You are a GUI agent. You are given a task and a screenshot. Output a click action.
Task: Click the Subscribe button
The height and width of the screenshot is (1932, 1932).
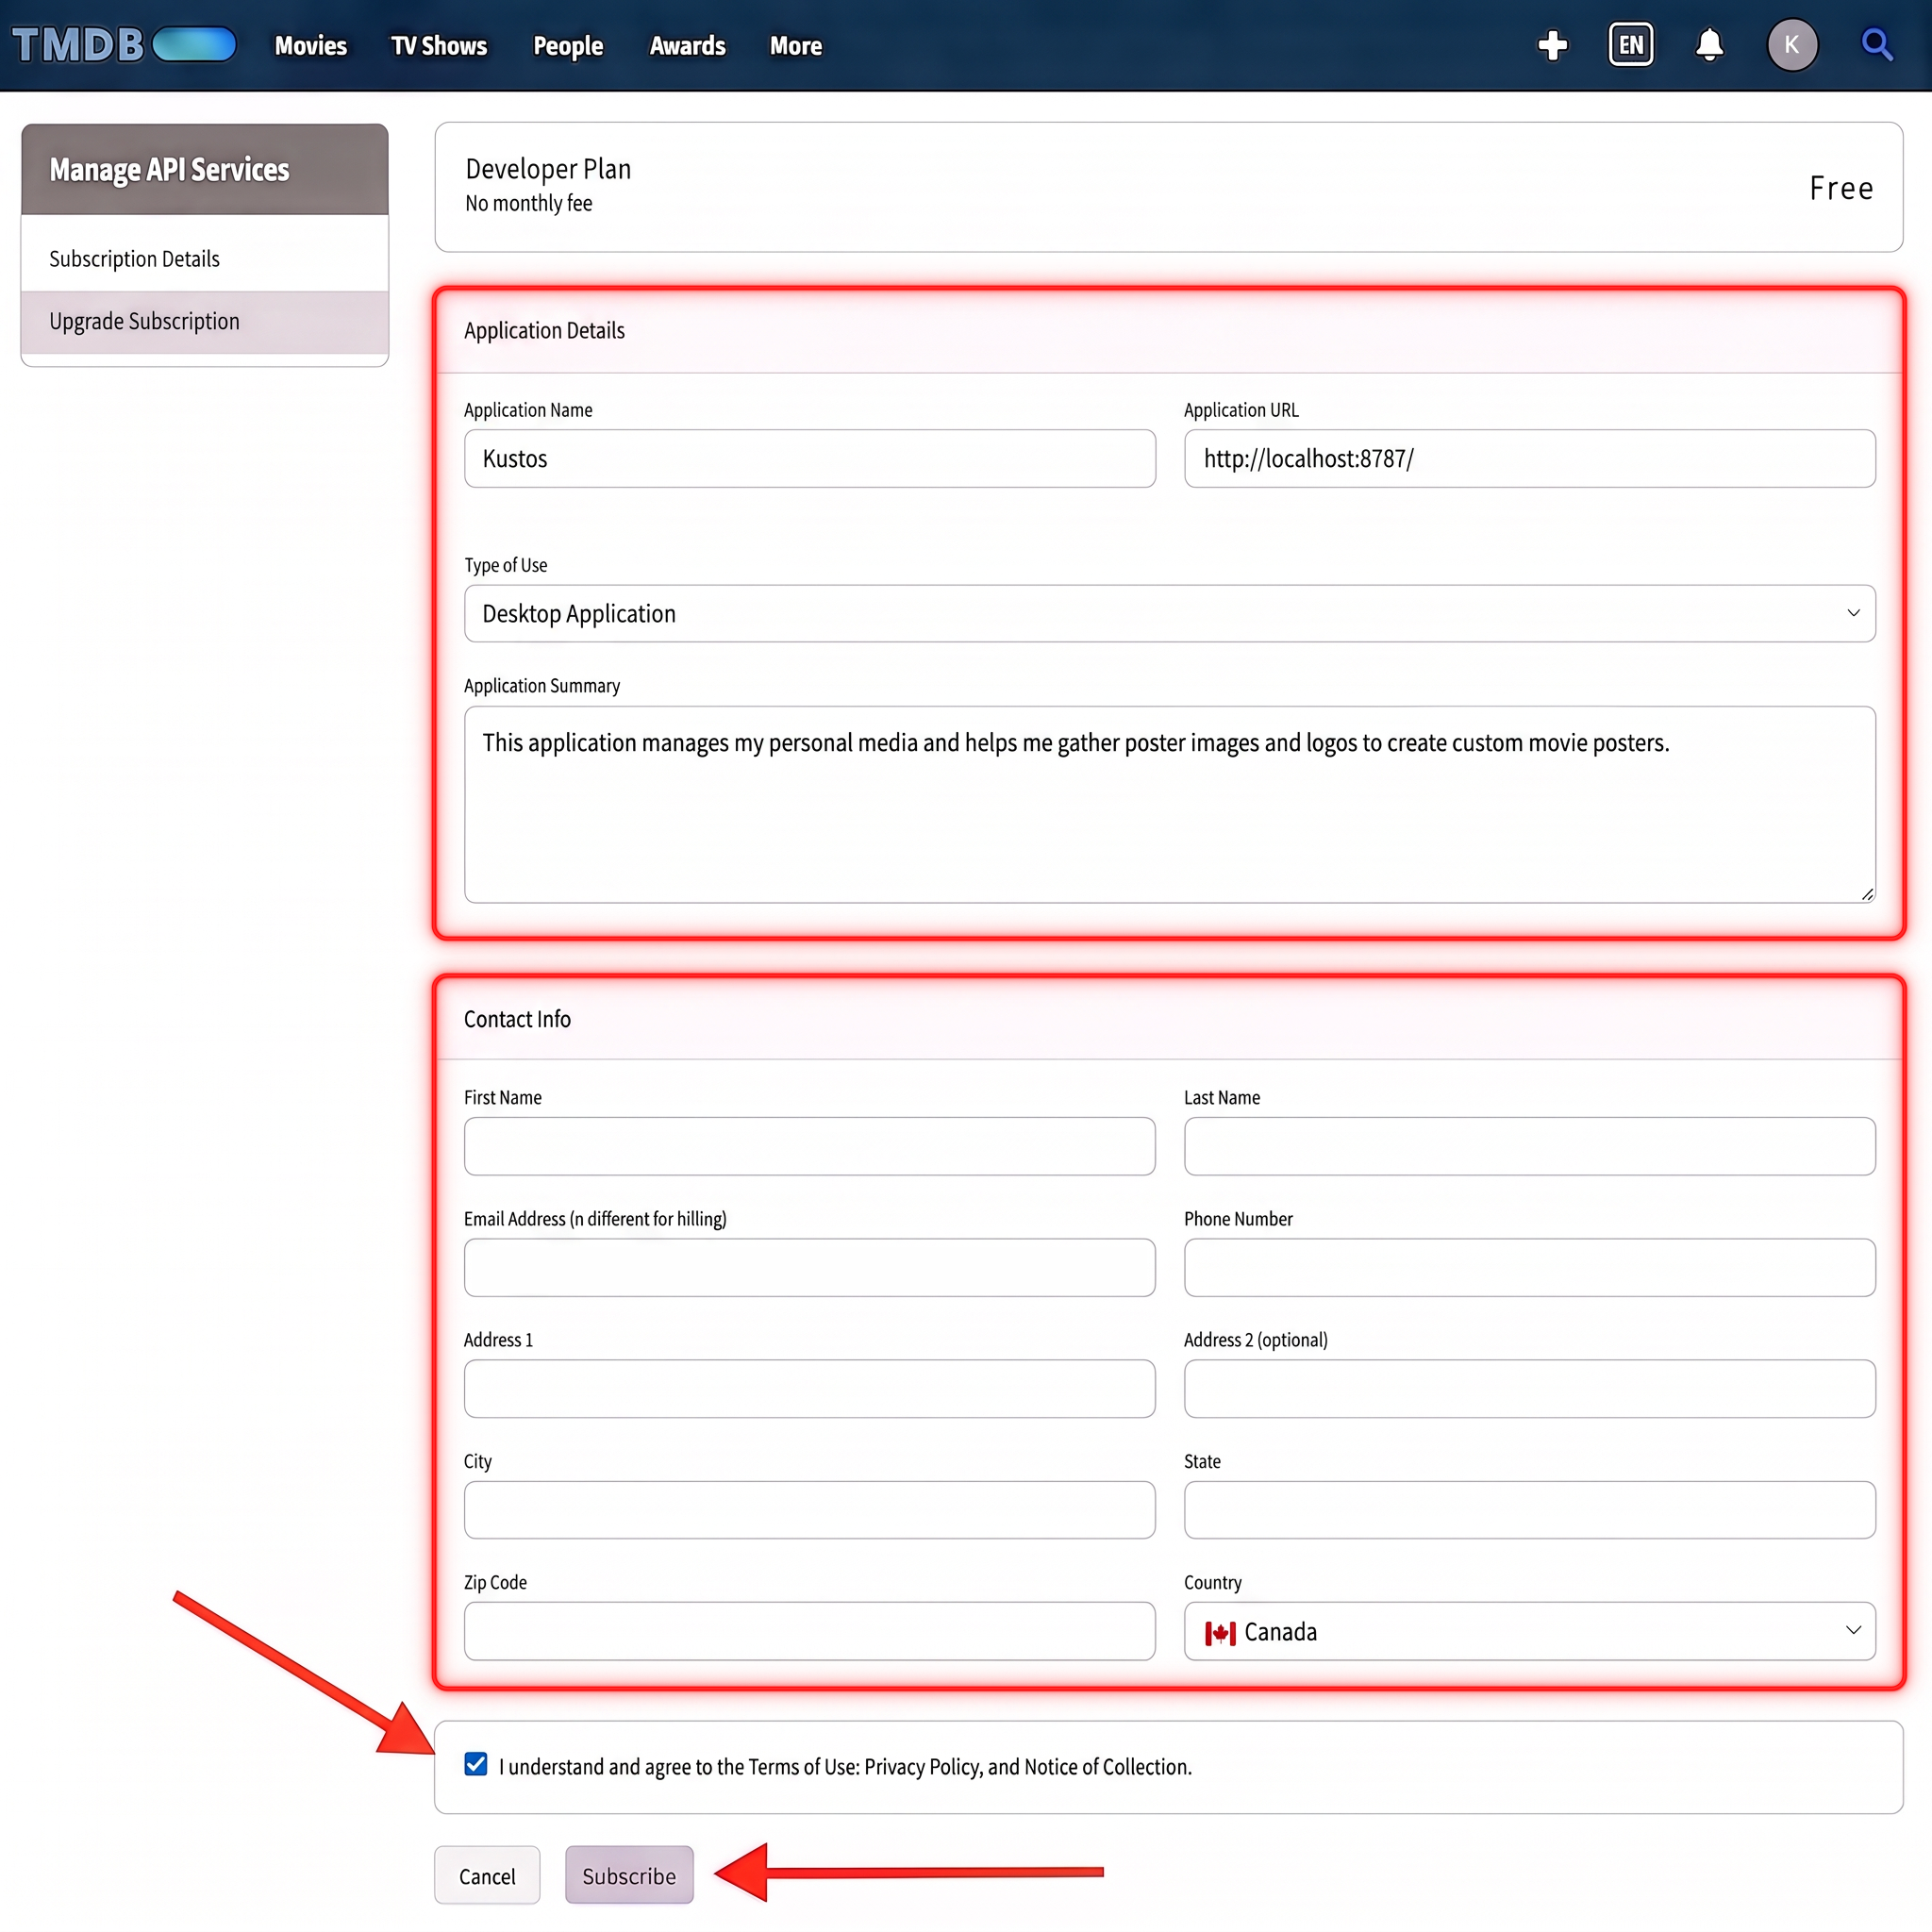click(629, 1875)
